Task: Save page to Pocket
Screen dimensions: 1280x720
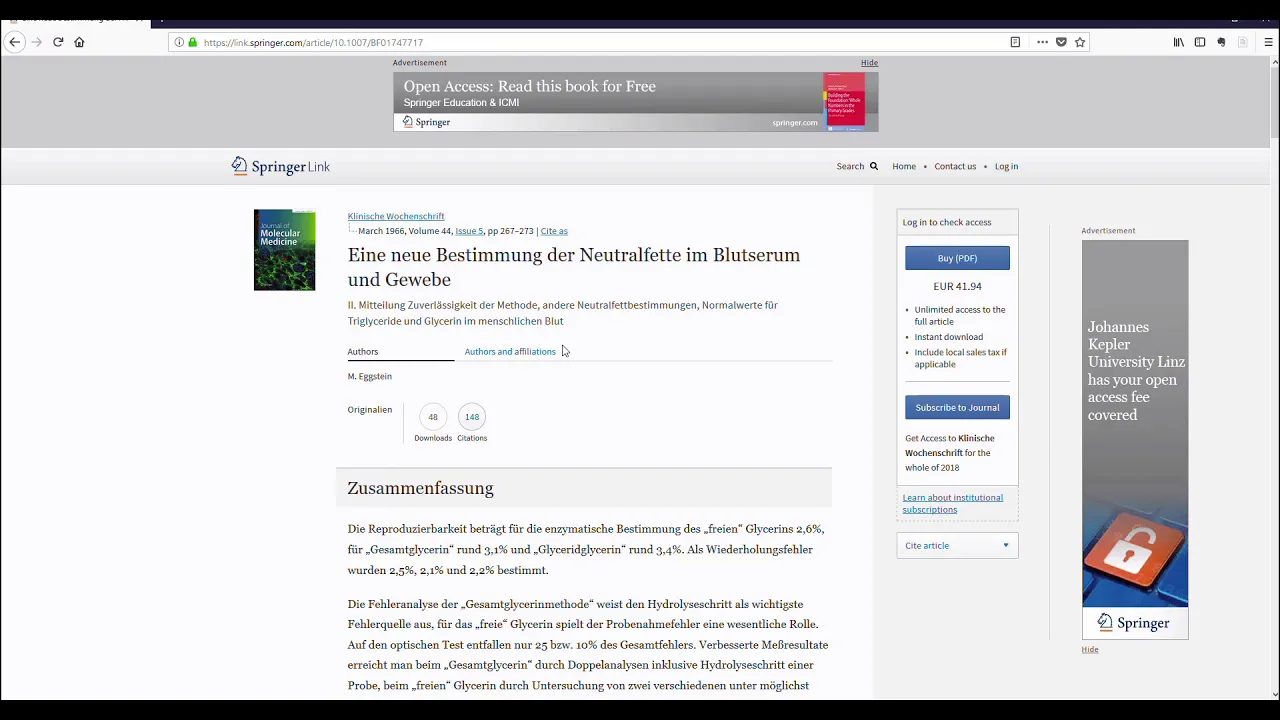Action: coord(1061,42)
